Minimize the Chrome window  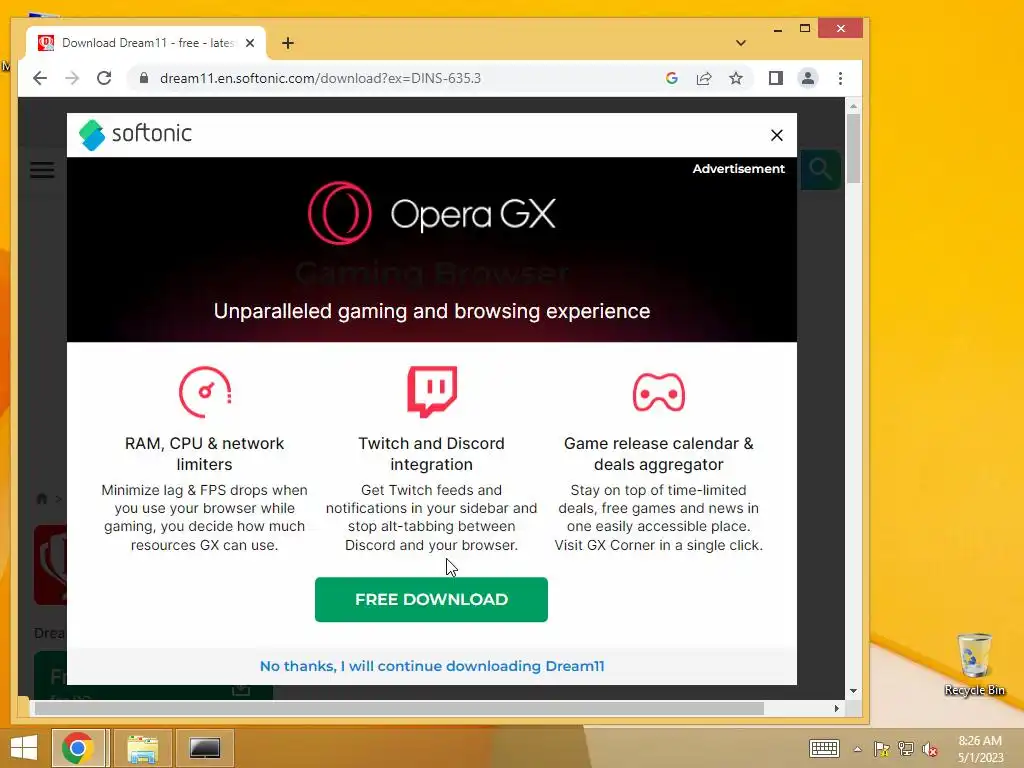[x=777, y=29]
